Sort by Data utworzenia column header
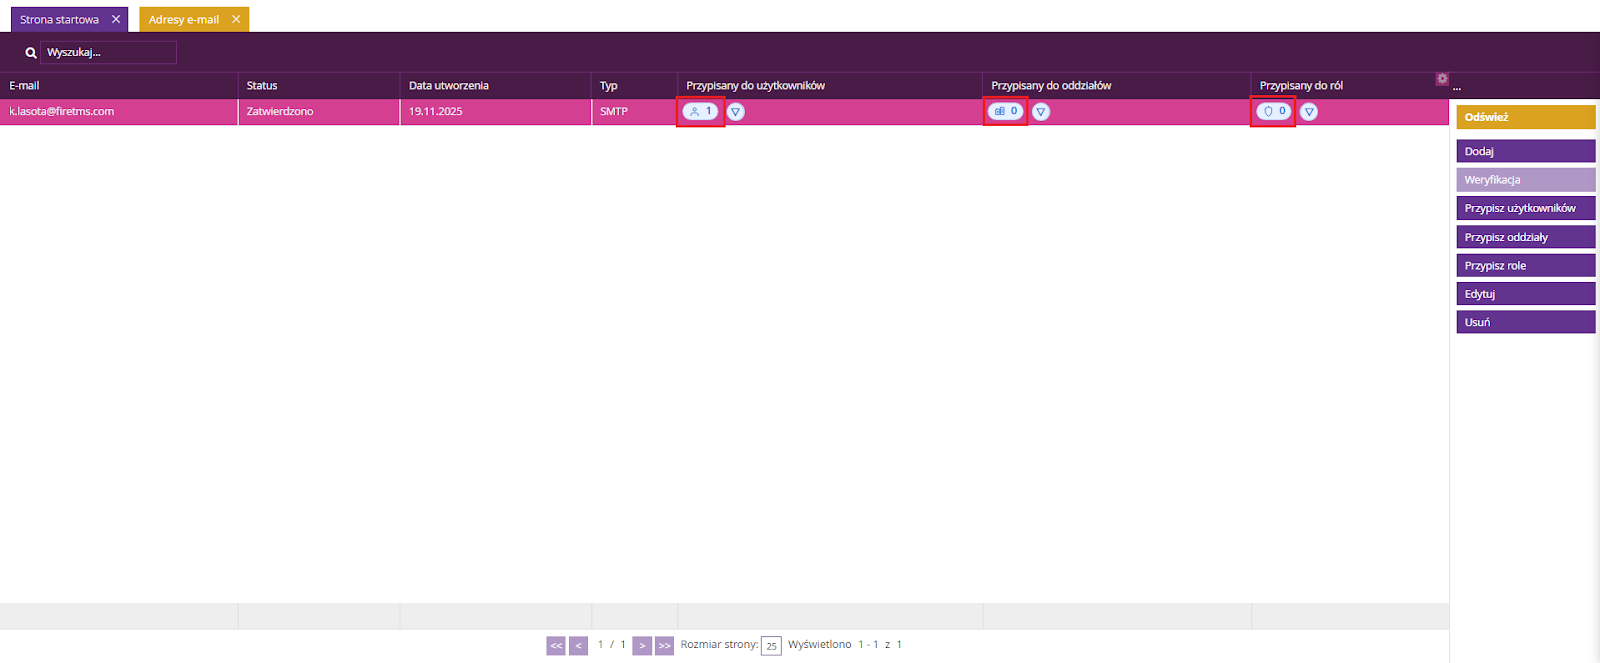 click(496, 85)
